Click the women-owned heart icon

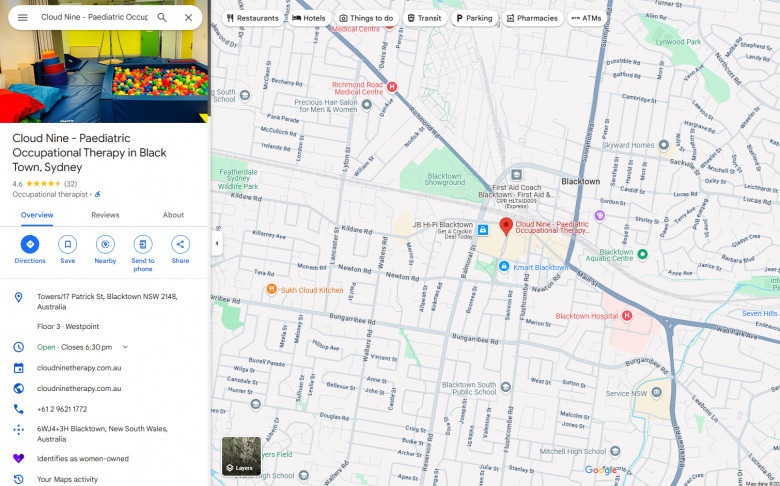[18, 459]
